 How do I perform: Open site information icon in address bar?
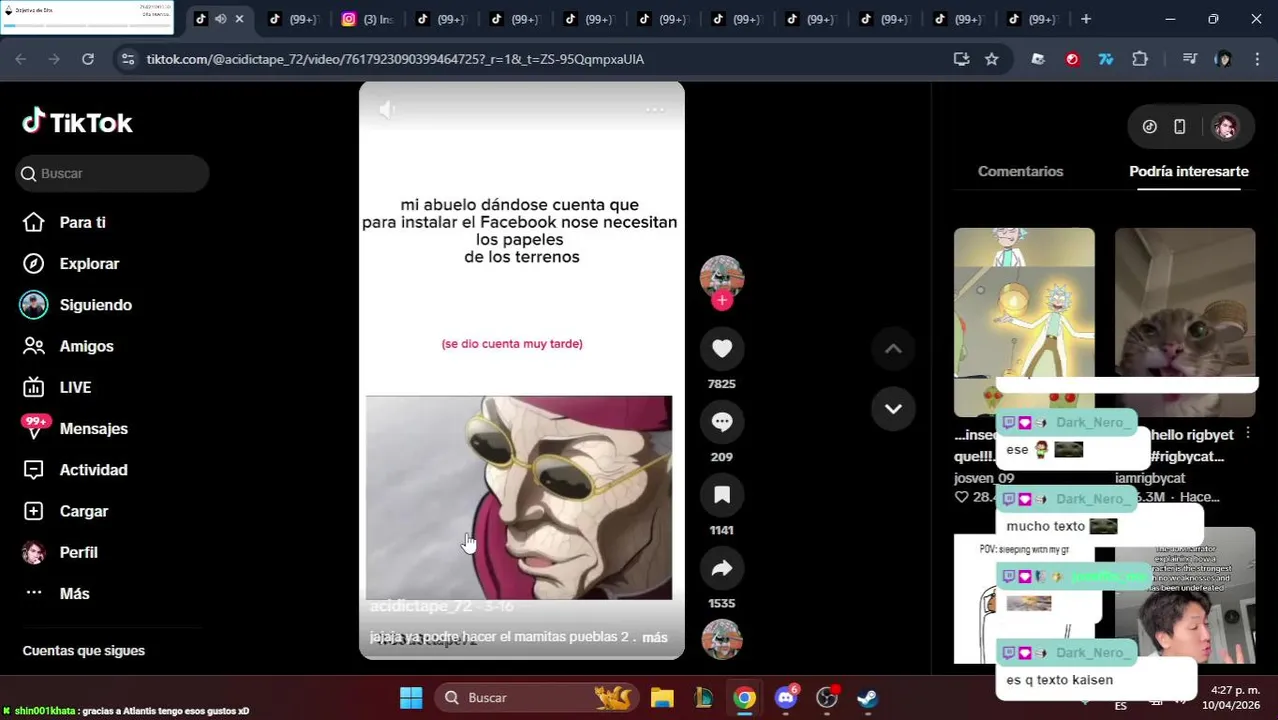(127, 59)
